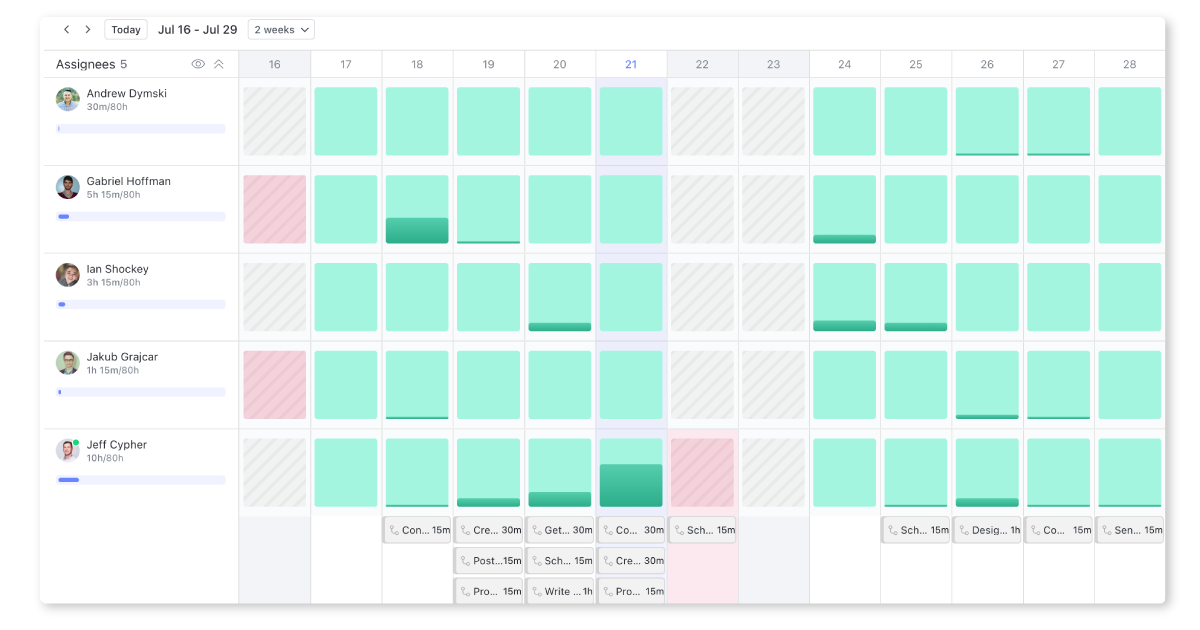Screen dimensions: 1200x630
Task: Click Jeff Cypher's avatar with online indicator
Action: tap(68, 450)
